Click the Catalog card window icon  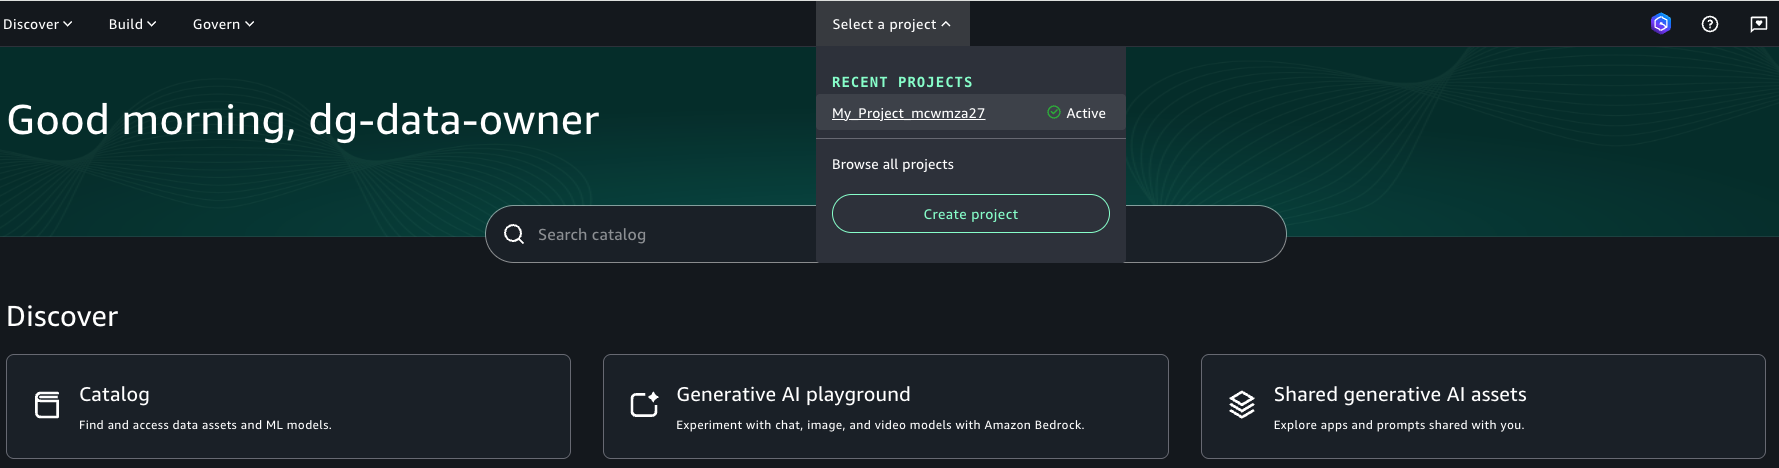47,405
